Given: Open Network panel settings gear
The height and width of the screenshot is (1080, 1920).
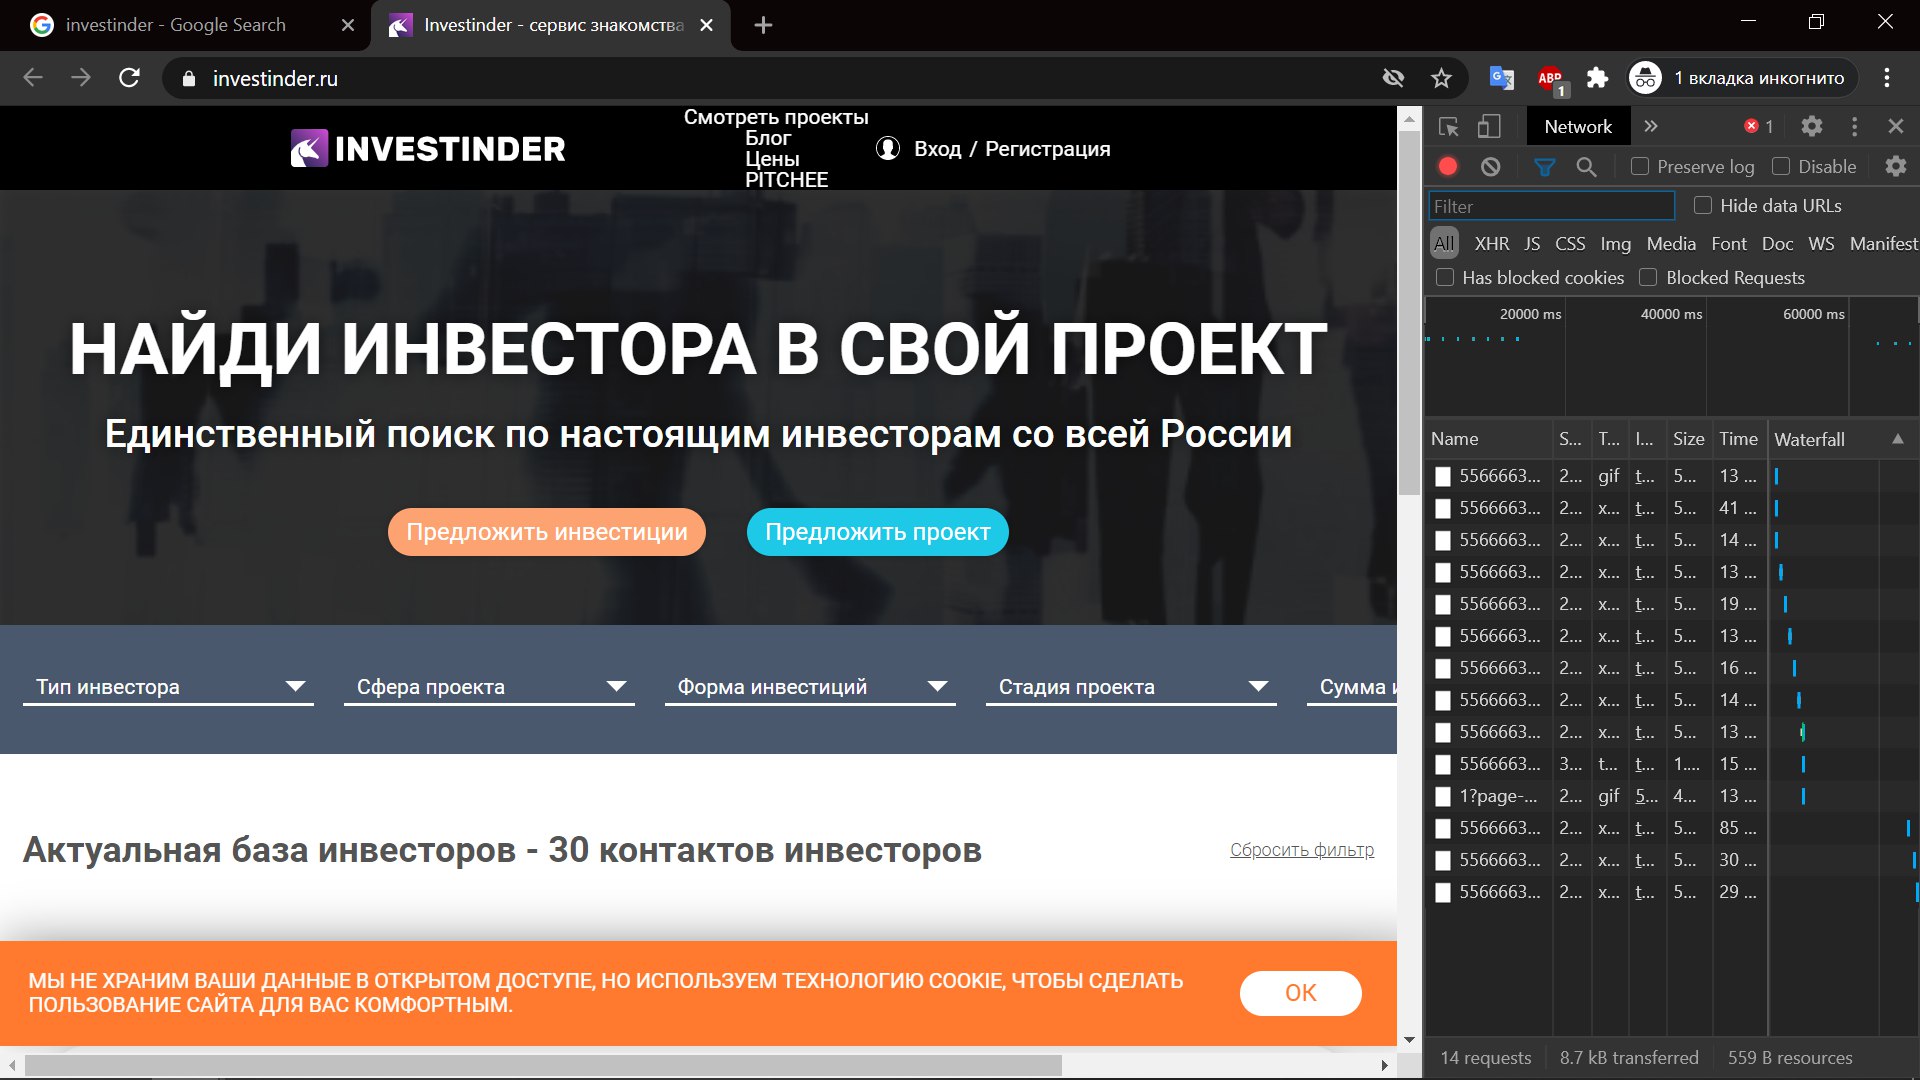Looking at the screenshot, I should 1896,167.
